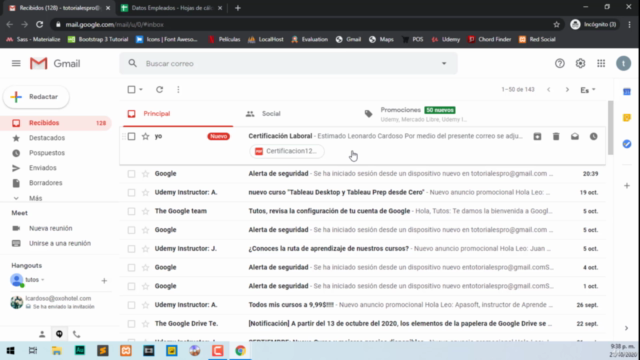Archive the Certificación Laboral email
The width and height of the screenshot is (640, 360).
point(537,136)
